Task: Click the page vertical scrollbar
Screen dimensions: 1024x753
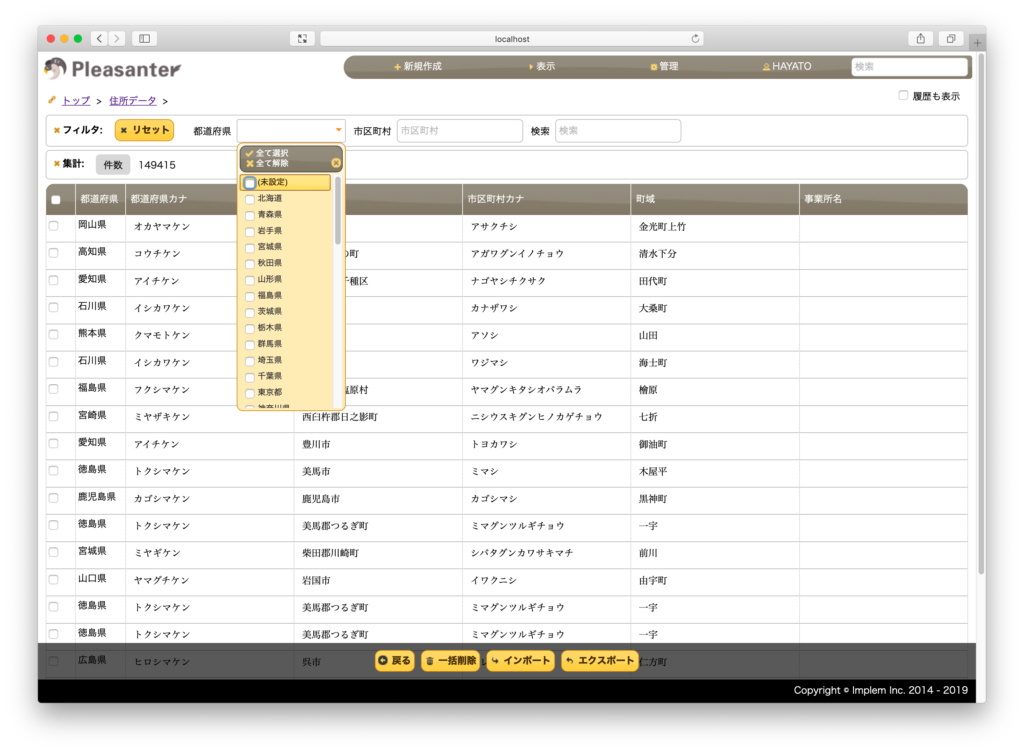Action: pos(981,313)
